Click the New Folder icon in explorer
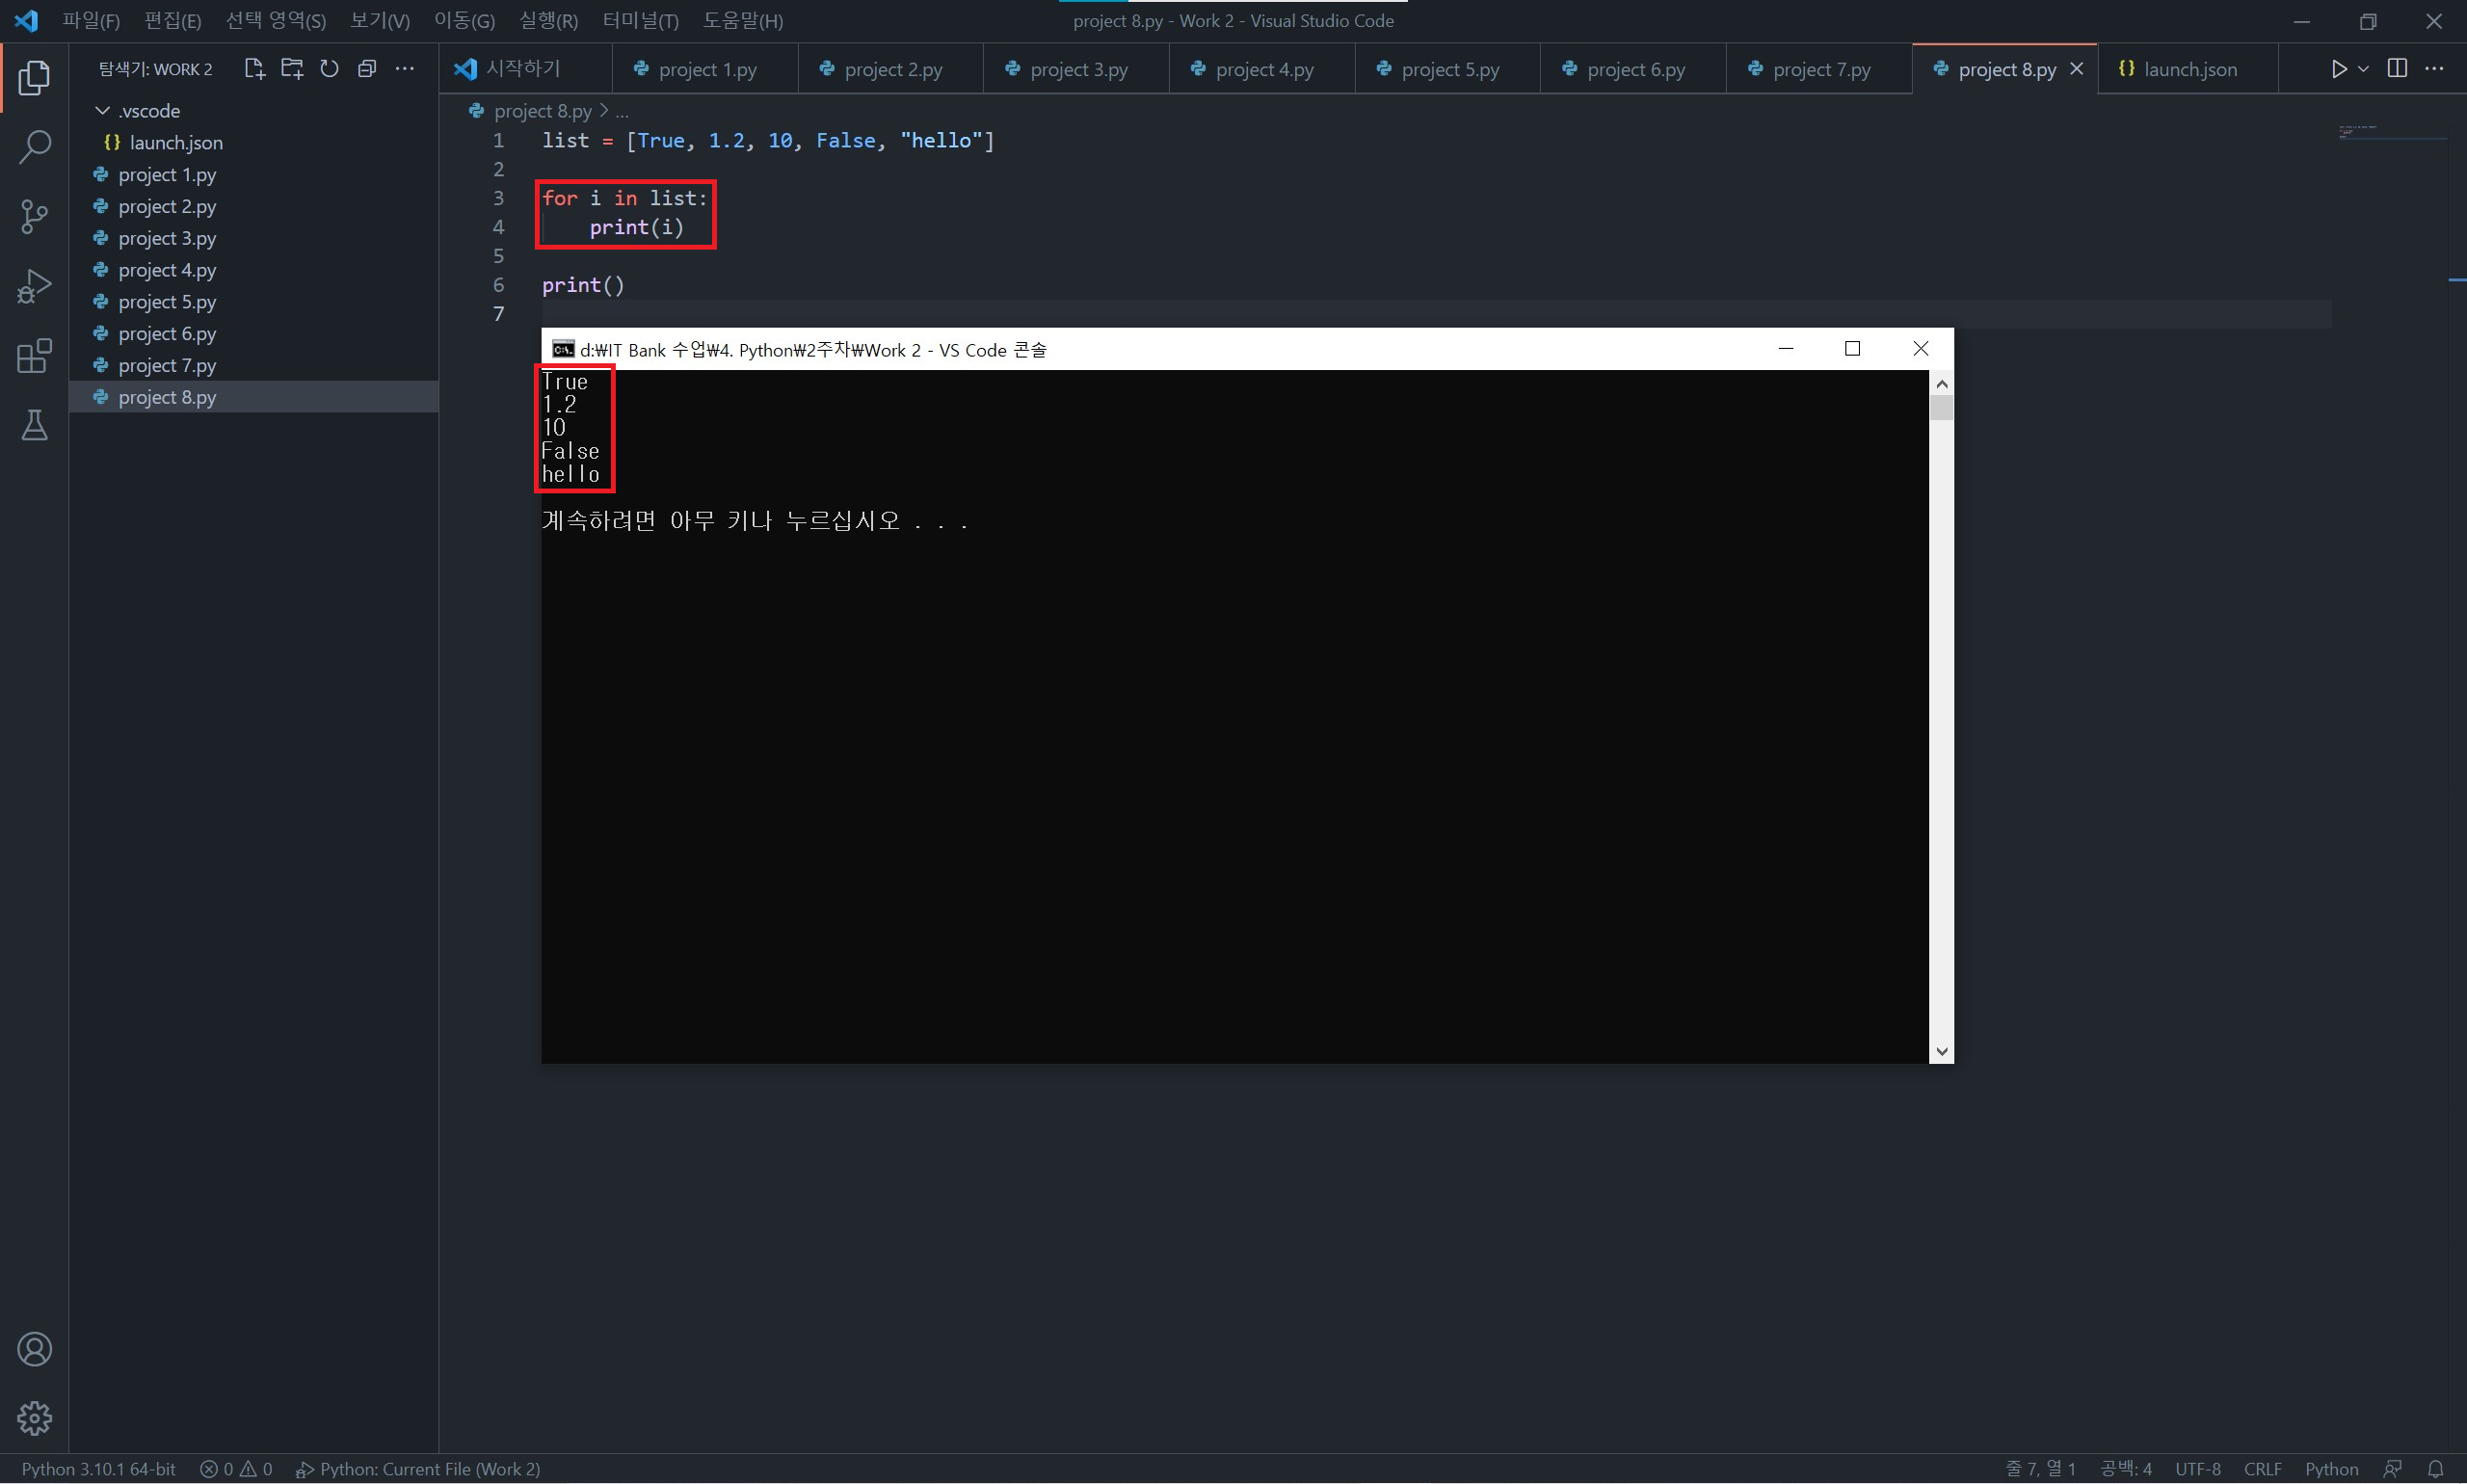The height and width of the screenshot is (1484, 2467). [292, 69]
